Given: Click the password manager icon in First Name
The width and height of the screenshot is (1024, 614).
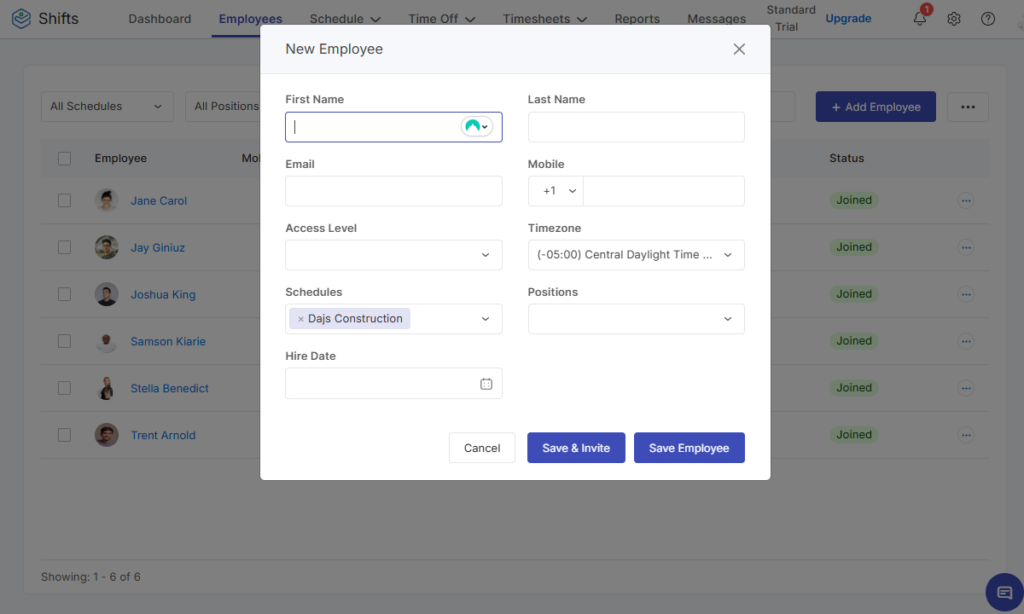Looking at the screenshot, I should (476, 126).
